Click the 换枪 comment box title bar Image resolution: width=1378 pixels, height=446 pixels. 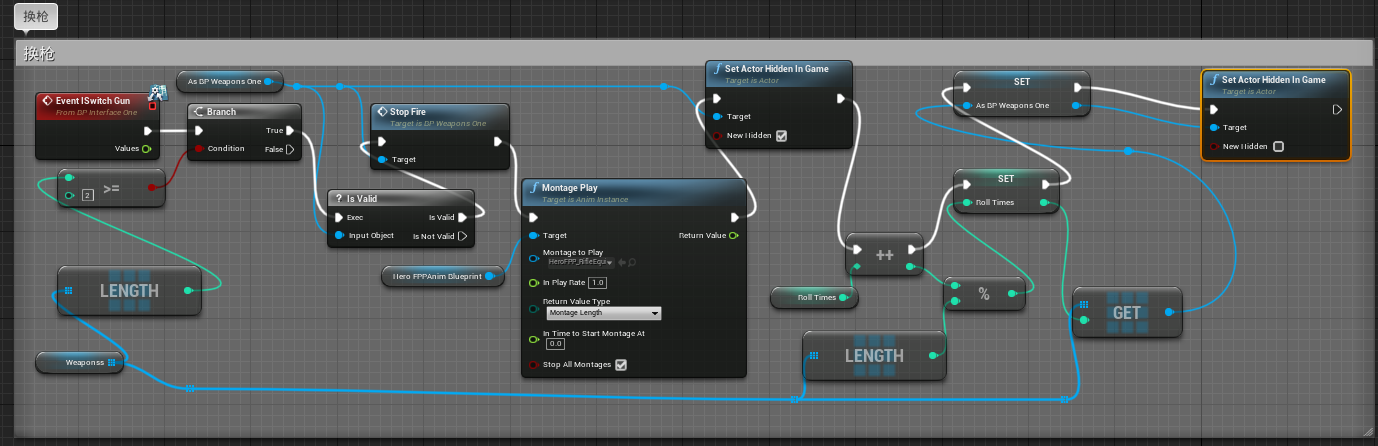(693, 53)
